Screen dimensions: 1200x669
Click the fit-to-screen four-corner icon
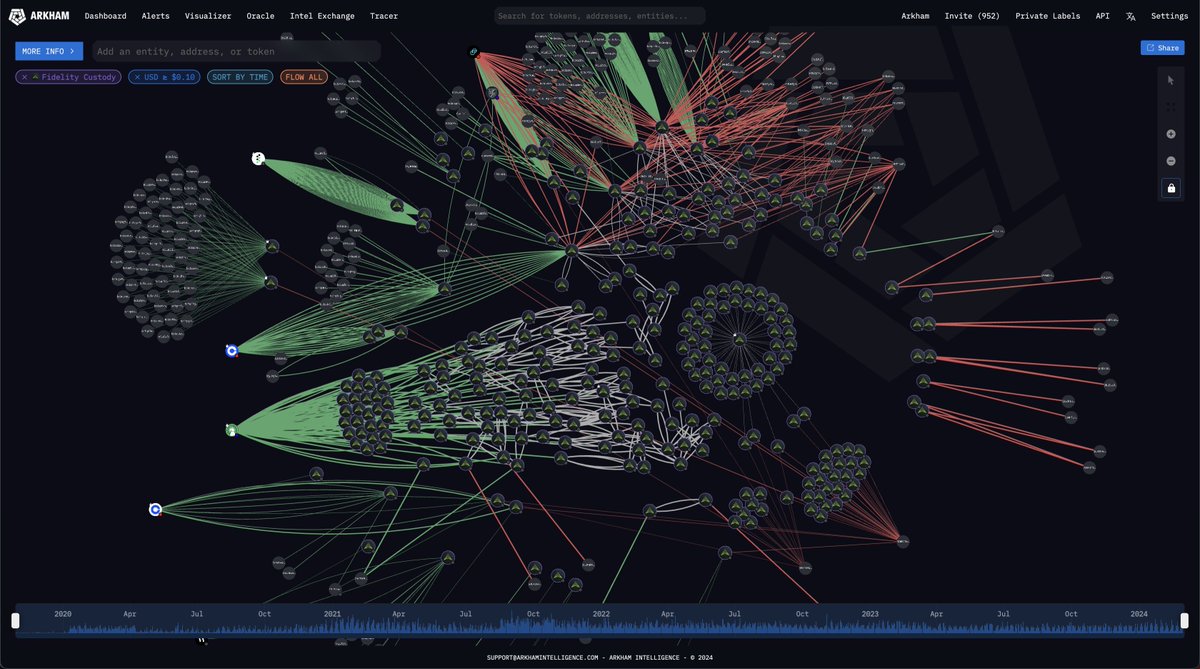[1171, 107]
